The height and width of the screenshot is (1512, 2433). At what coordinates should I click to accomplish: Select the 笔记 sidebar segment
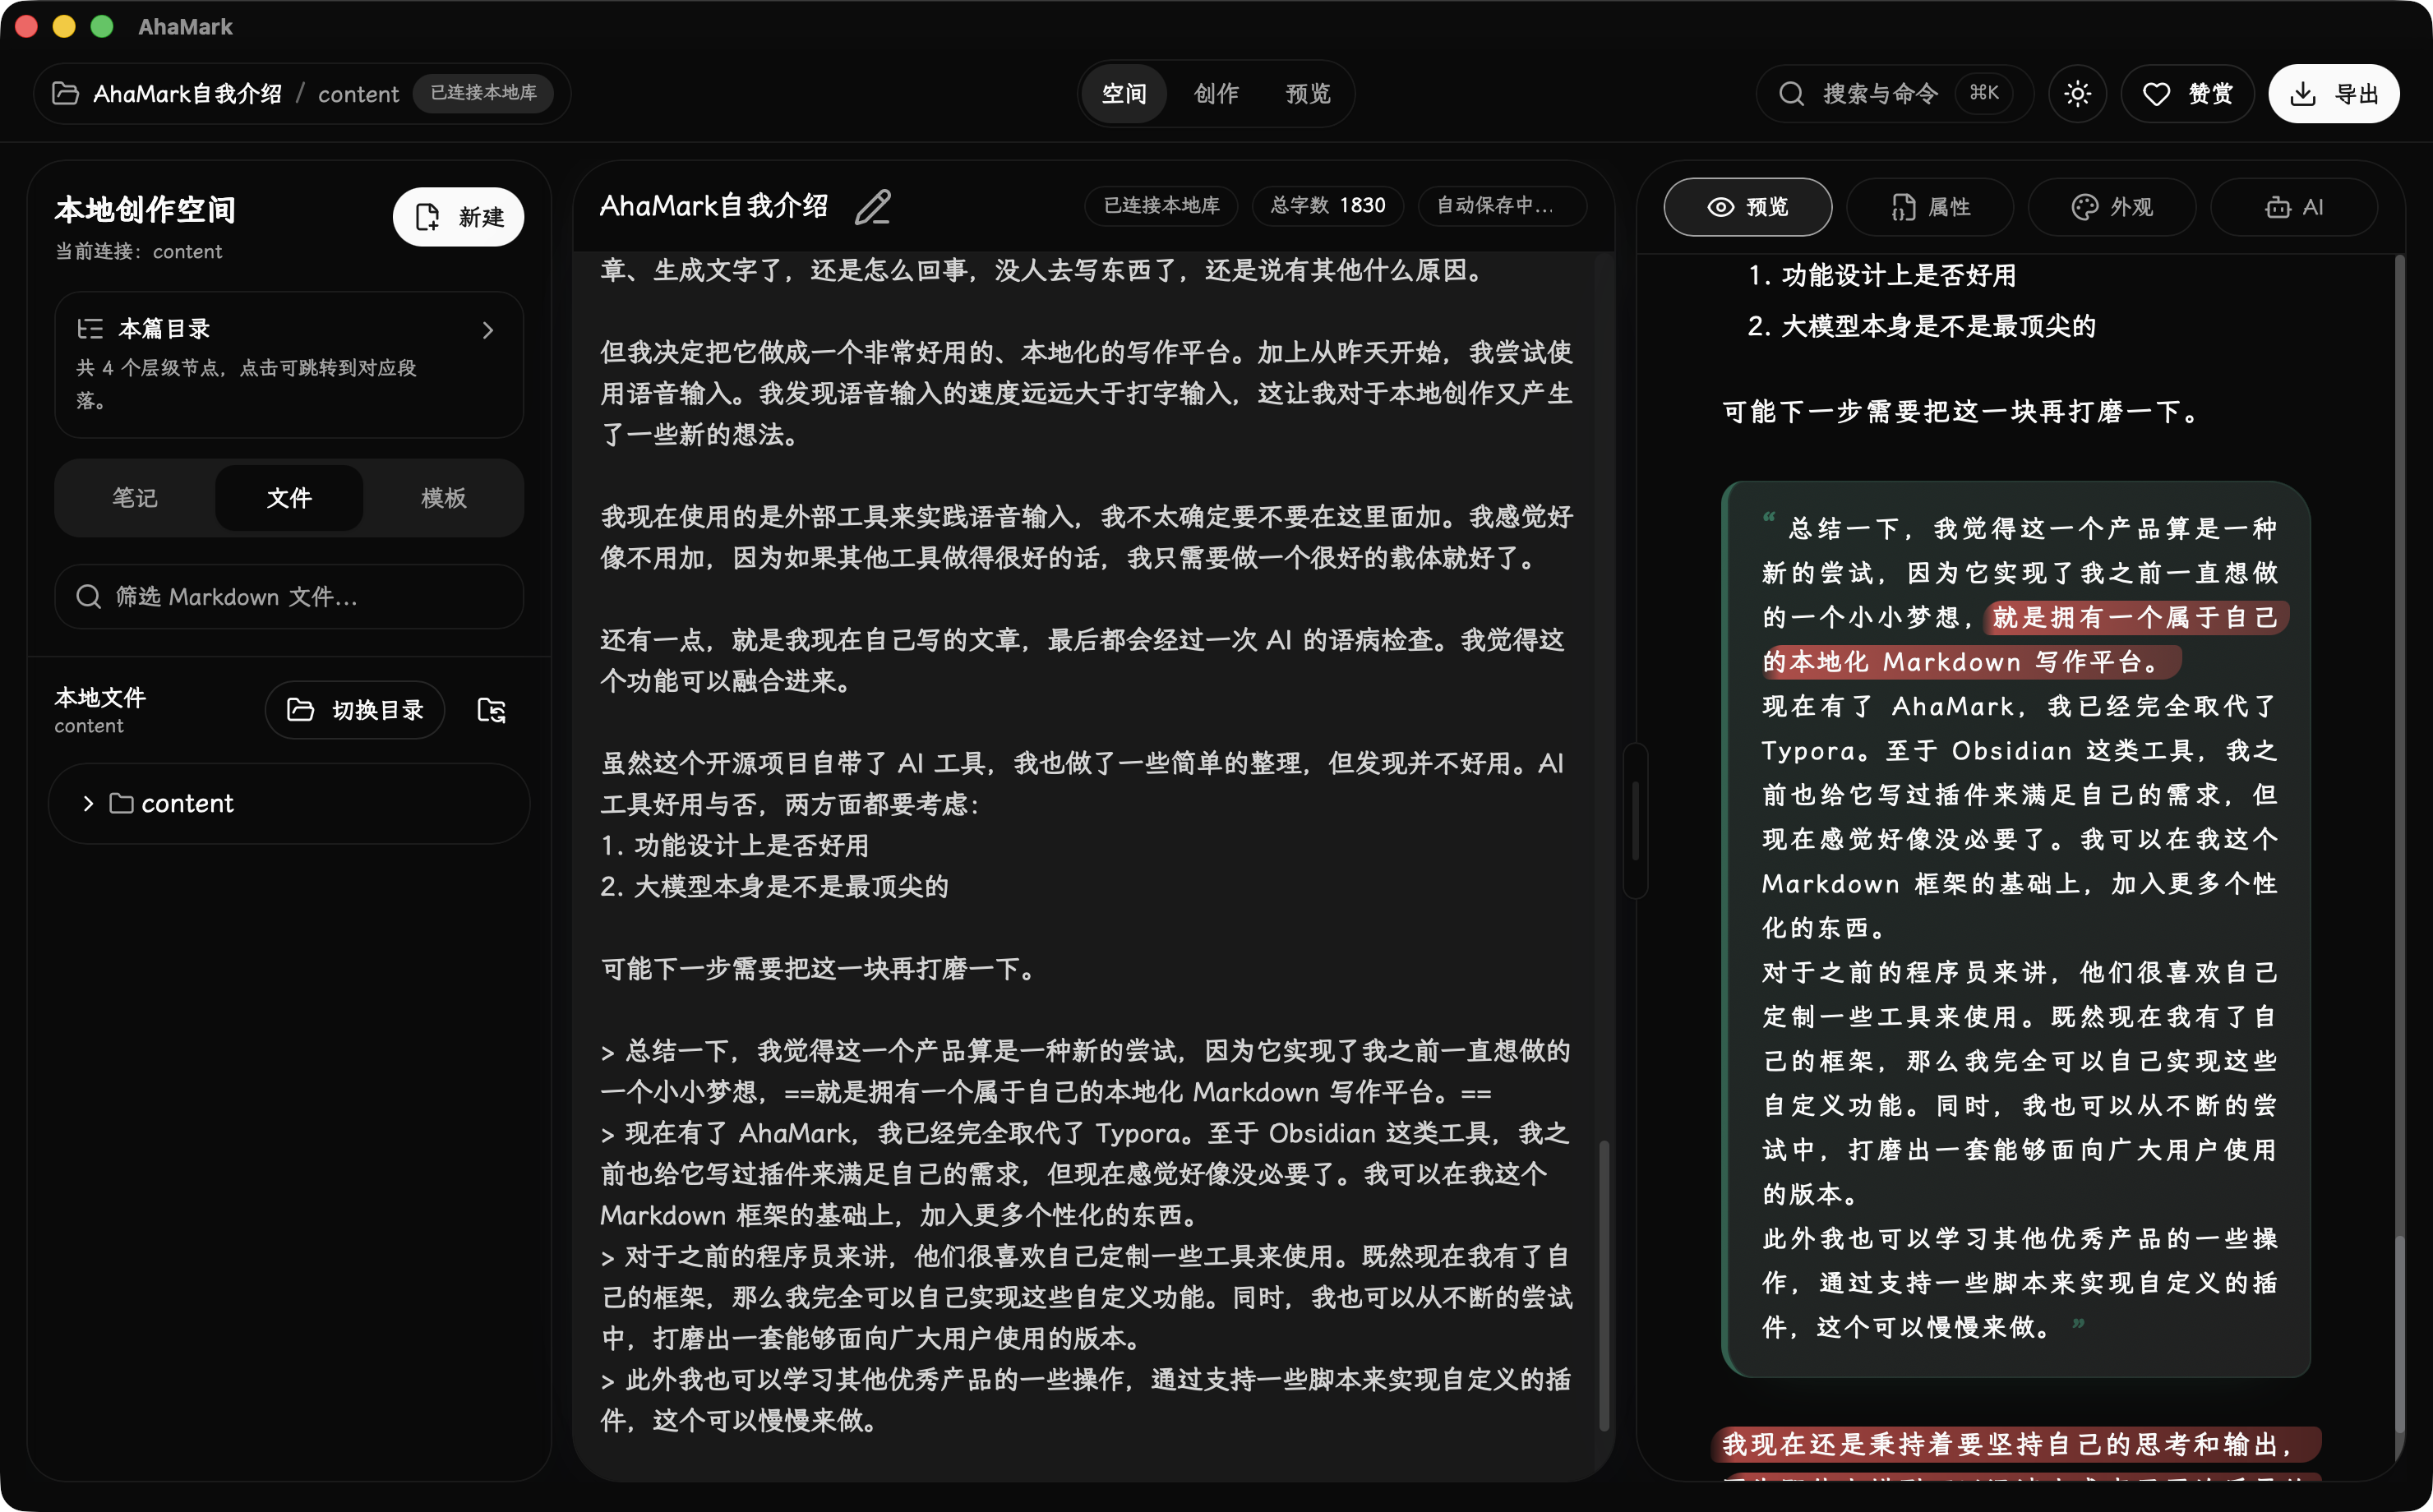coord(135,498)
